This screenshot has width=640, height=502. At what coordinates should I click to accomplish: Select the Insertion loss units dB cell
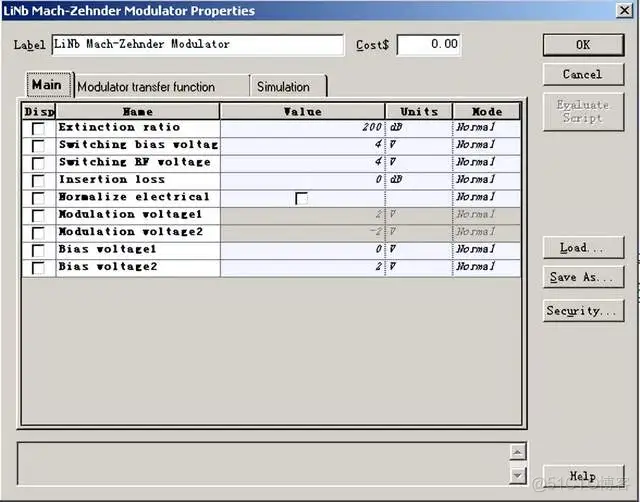[419, 180]
